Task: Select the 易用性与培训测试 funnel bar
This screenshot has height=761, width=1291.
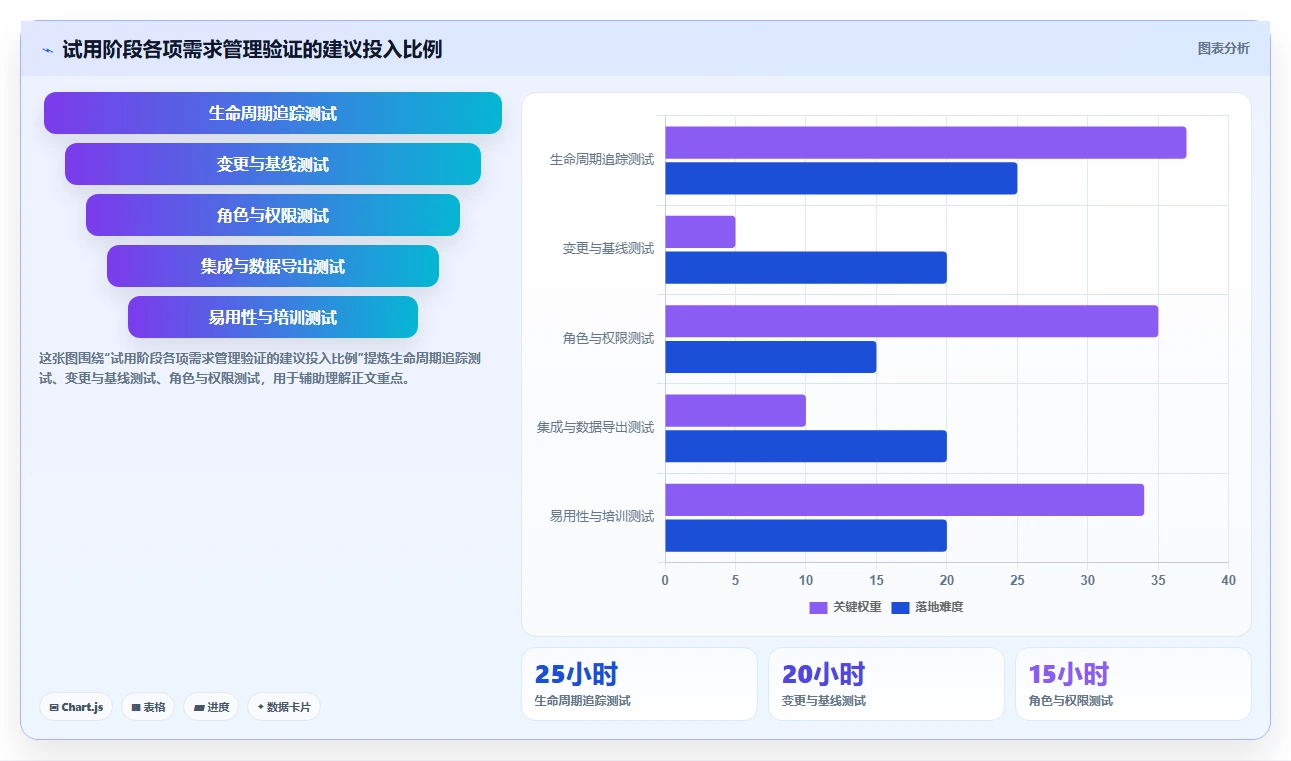Action: (273, 317)
